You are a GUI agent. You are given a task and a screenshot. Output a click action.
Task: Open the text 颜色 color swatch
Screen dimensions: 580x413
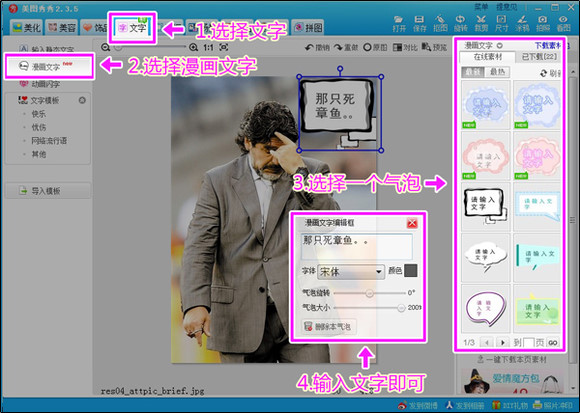pyautogui.click(x=411, y=271)
